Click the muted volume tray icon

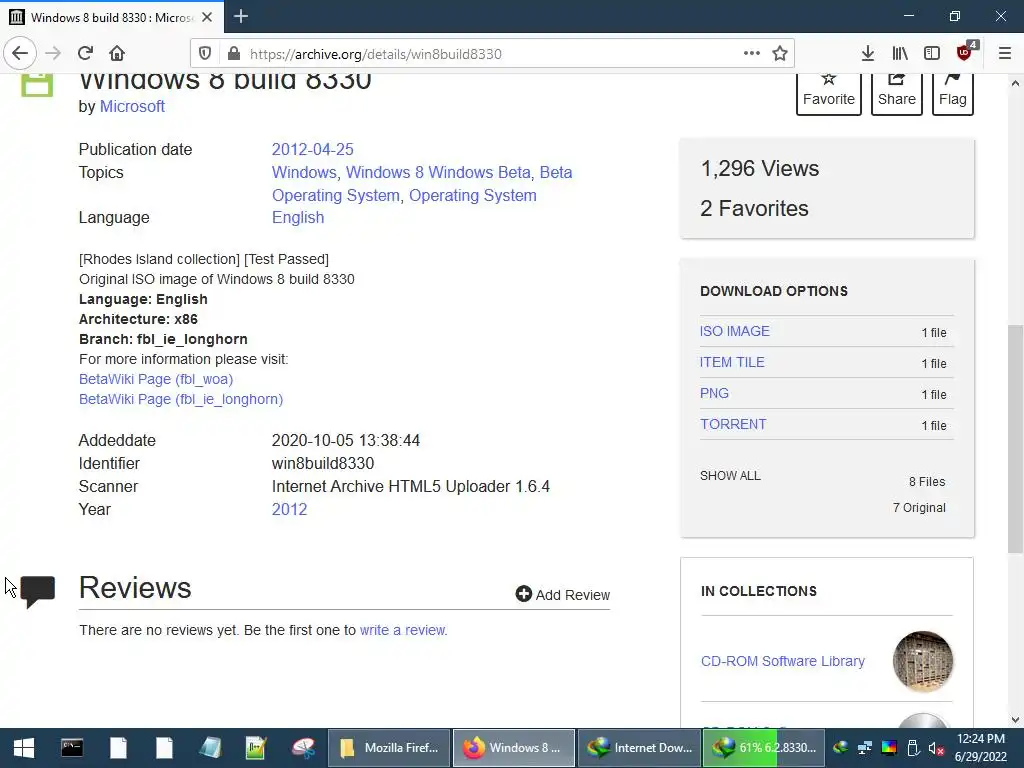coord(936,748)
